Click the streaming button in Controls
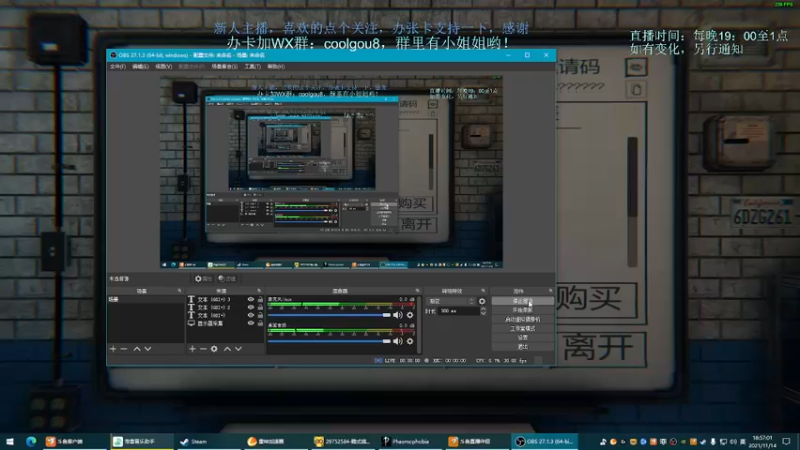The width and height of the screenshot is (800, 450). 522,301
